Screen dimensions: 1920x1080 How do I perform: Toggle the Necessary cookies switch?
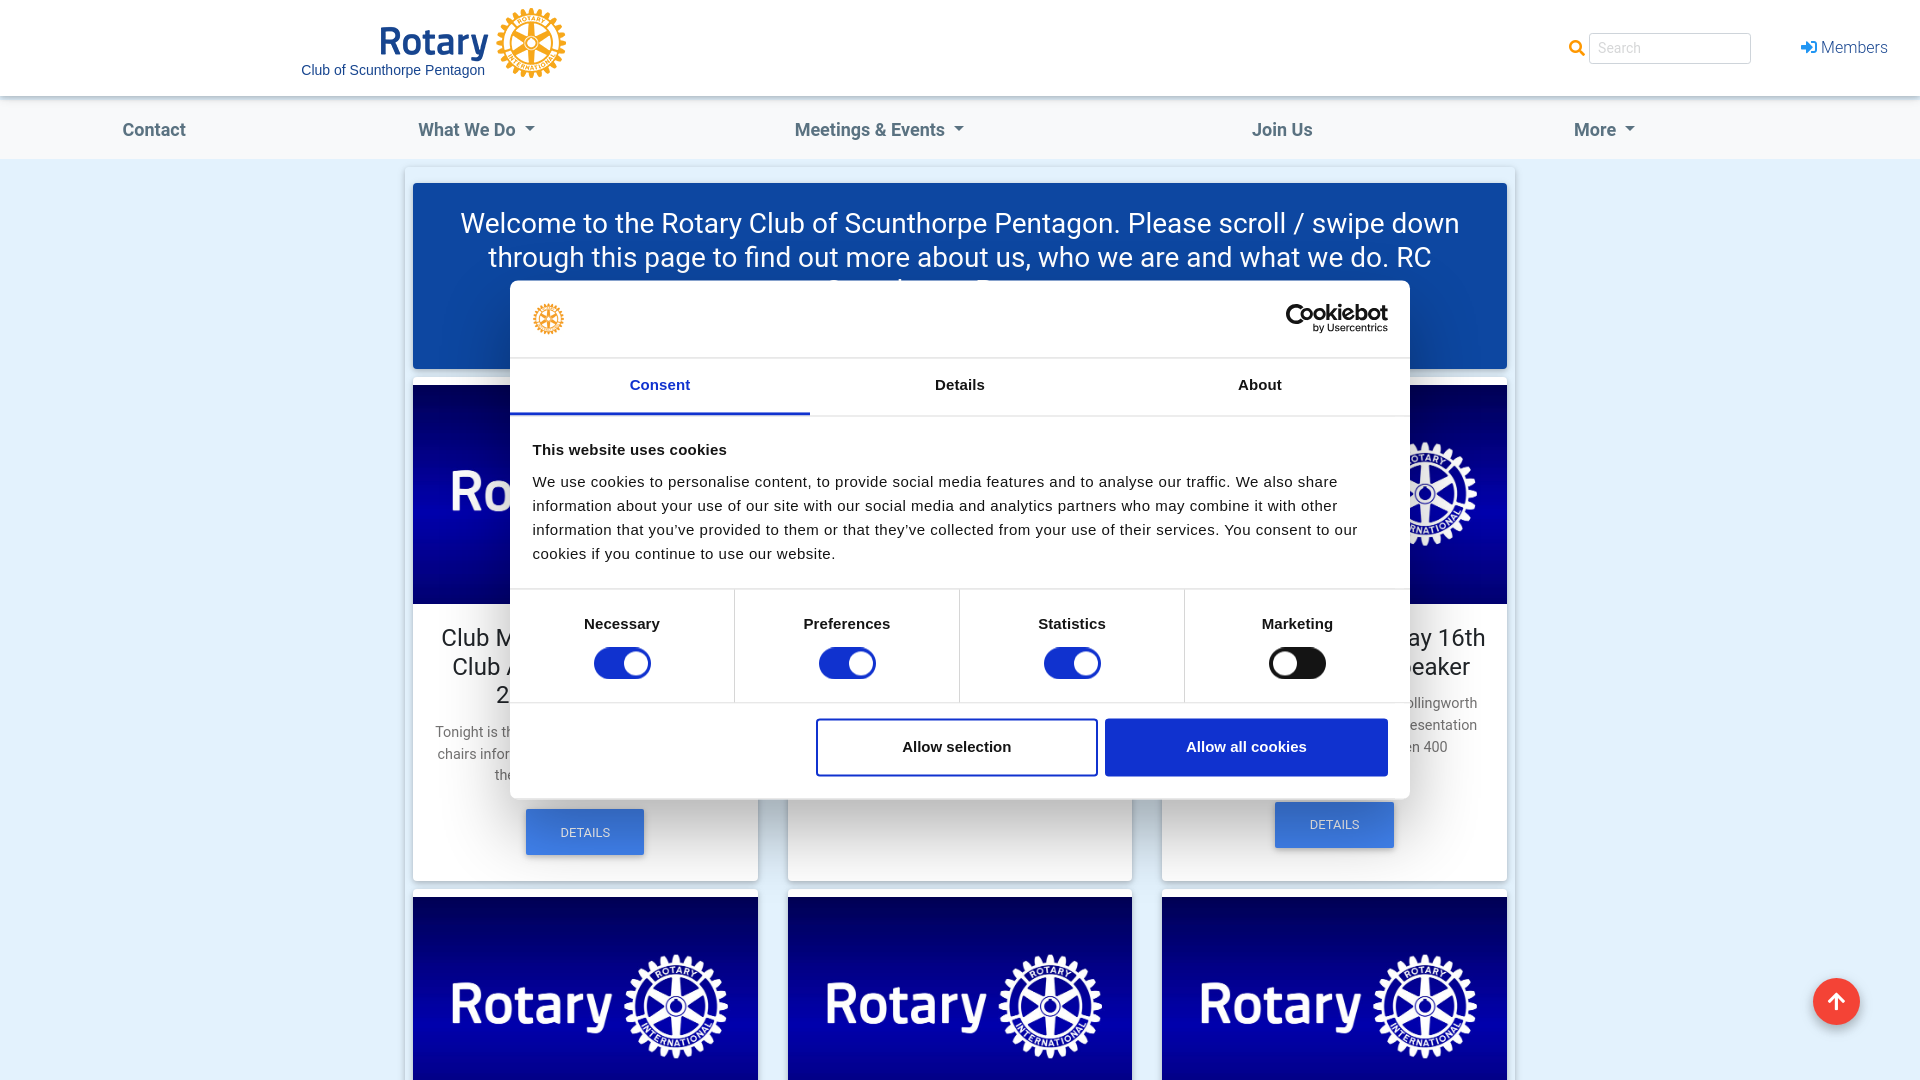pyautogui.click(x=622, y=663)
